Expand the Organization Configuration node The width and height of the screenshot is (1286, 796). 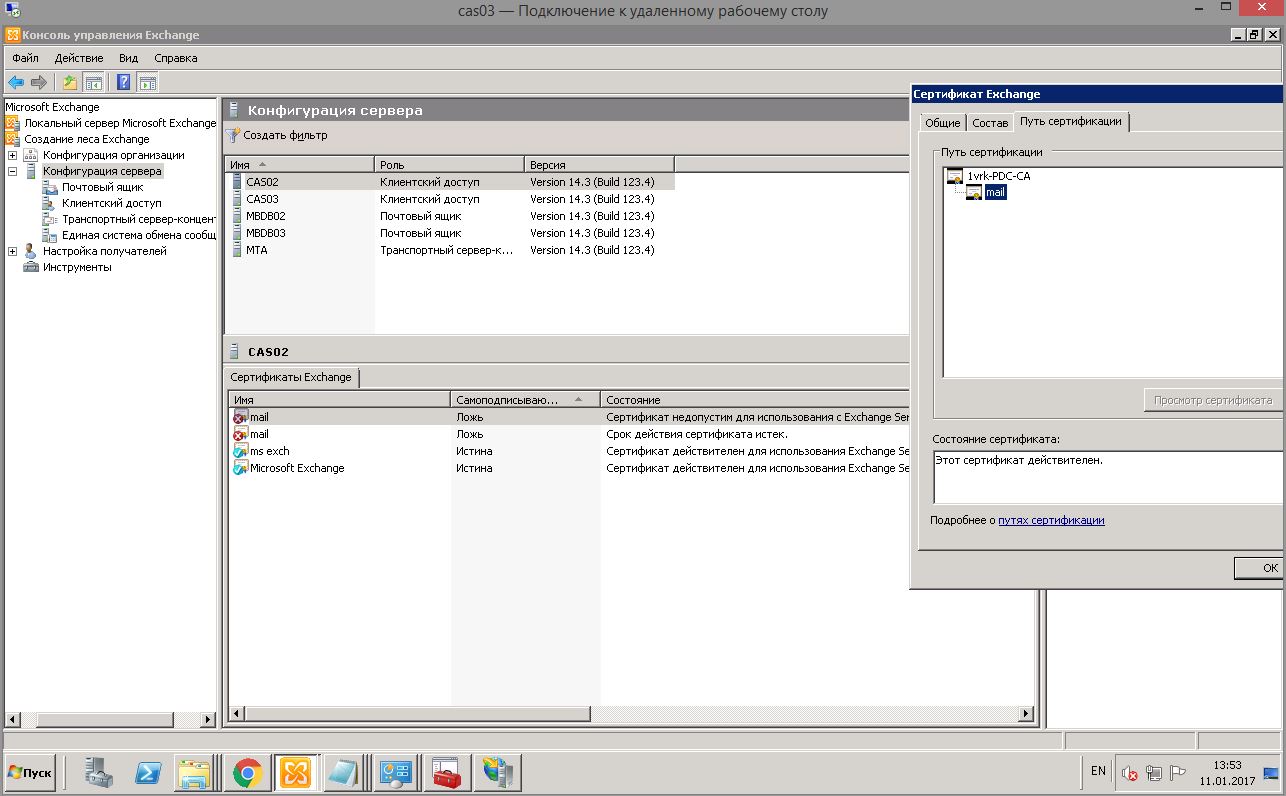pos(12,155)
